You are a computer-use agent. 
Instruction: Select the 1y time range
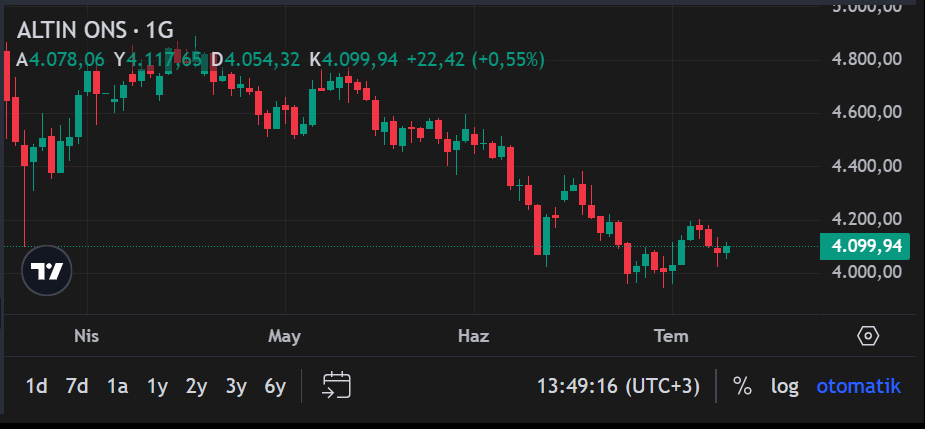pyautogui.click(x=157, y=387)
